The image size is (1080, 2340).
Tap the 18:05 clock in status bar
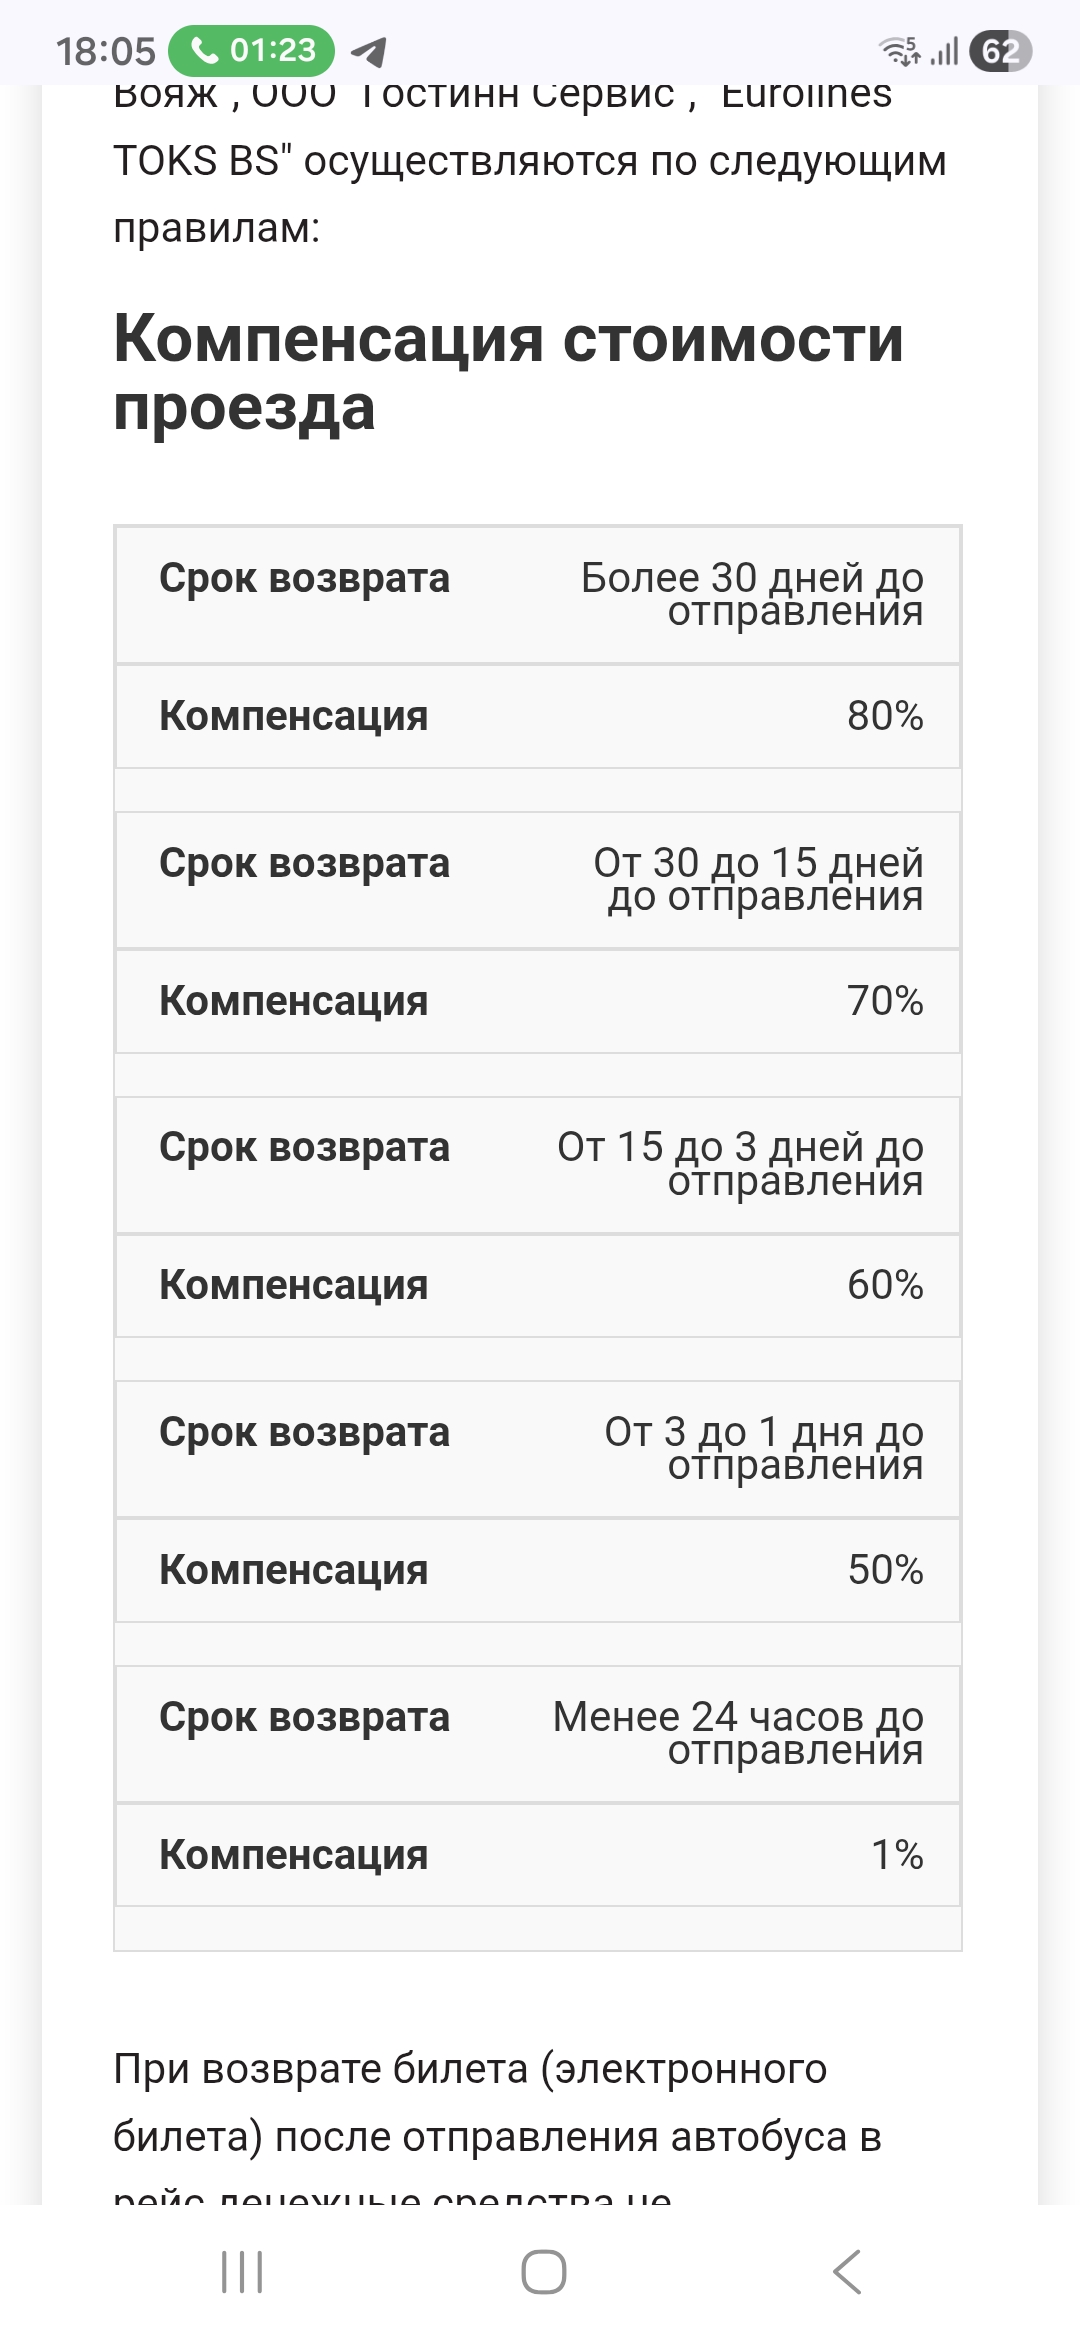[106, 51]
